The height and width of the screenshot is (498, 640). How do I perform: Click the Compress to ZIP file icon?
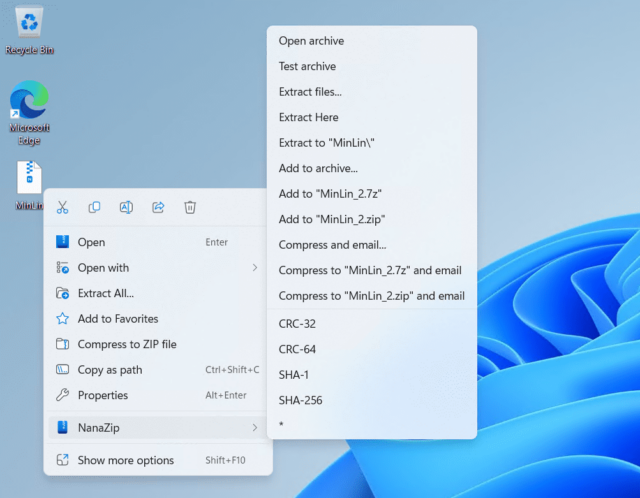[x=62, y=344]
